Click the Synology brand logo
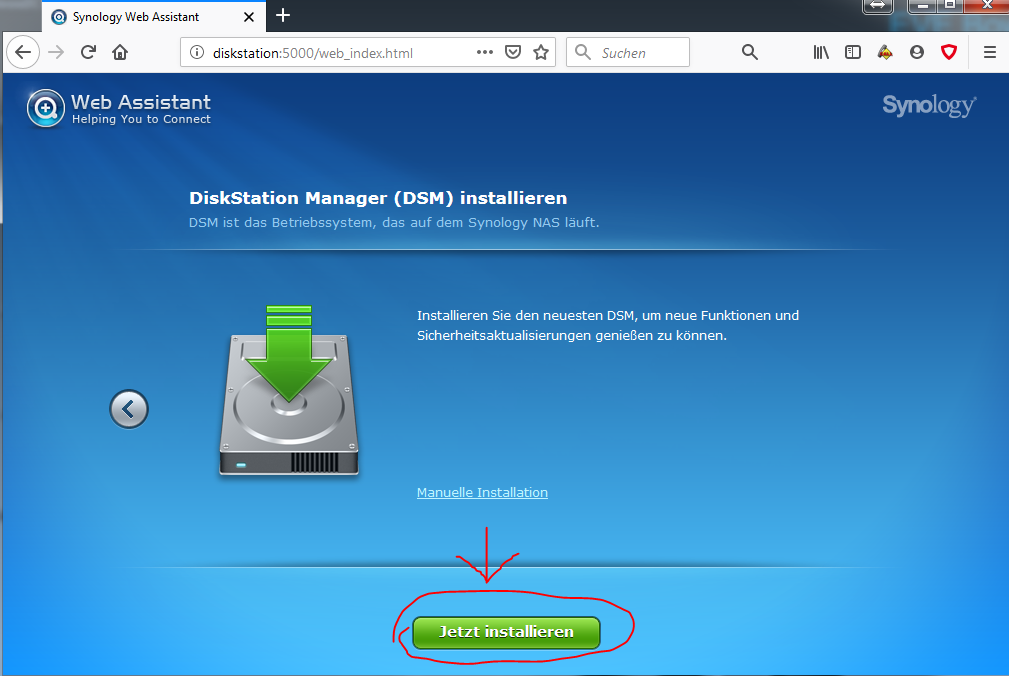 pos(929,106)
